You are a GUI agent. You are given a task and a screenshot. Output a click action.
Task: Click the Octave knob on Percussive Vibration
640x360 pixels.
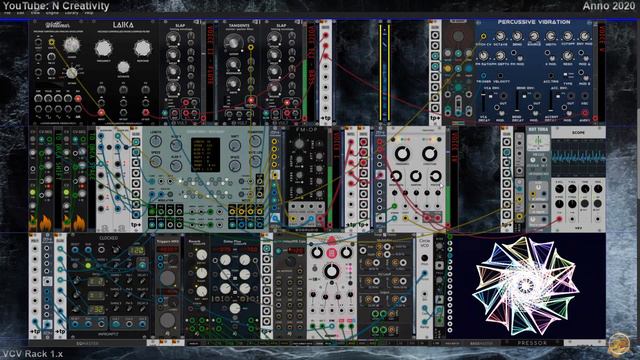500,36
